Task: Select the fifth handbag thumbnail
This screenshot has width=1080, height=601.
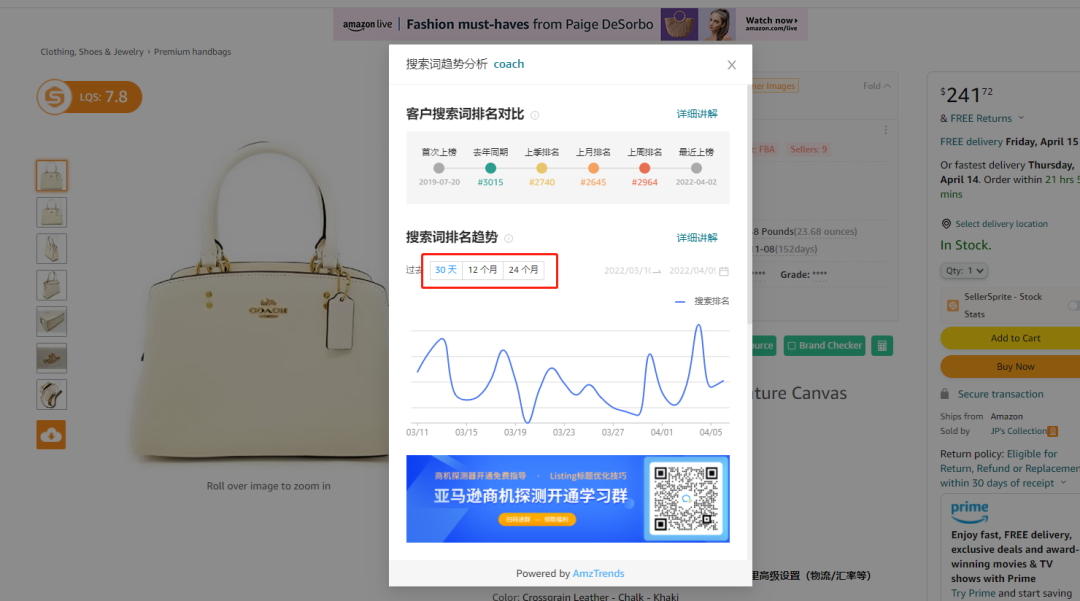Action: tap(52, 321)
